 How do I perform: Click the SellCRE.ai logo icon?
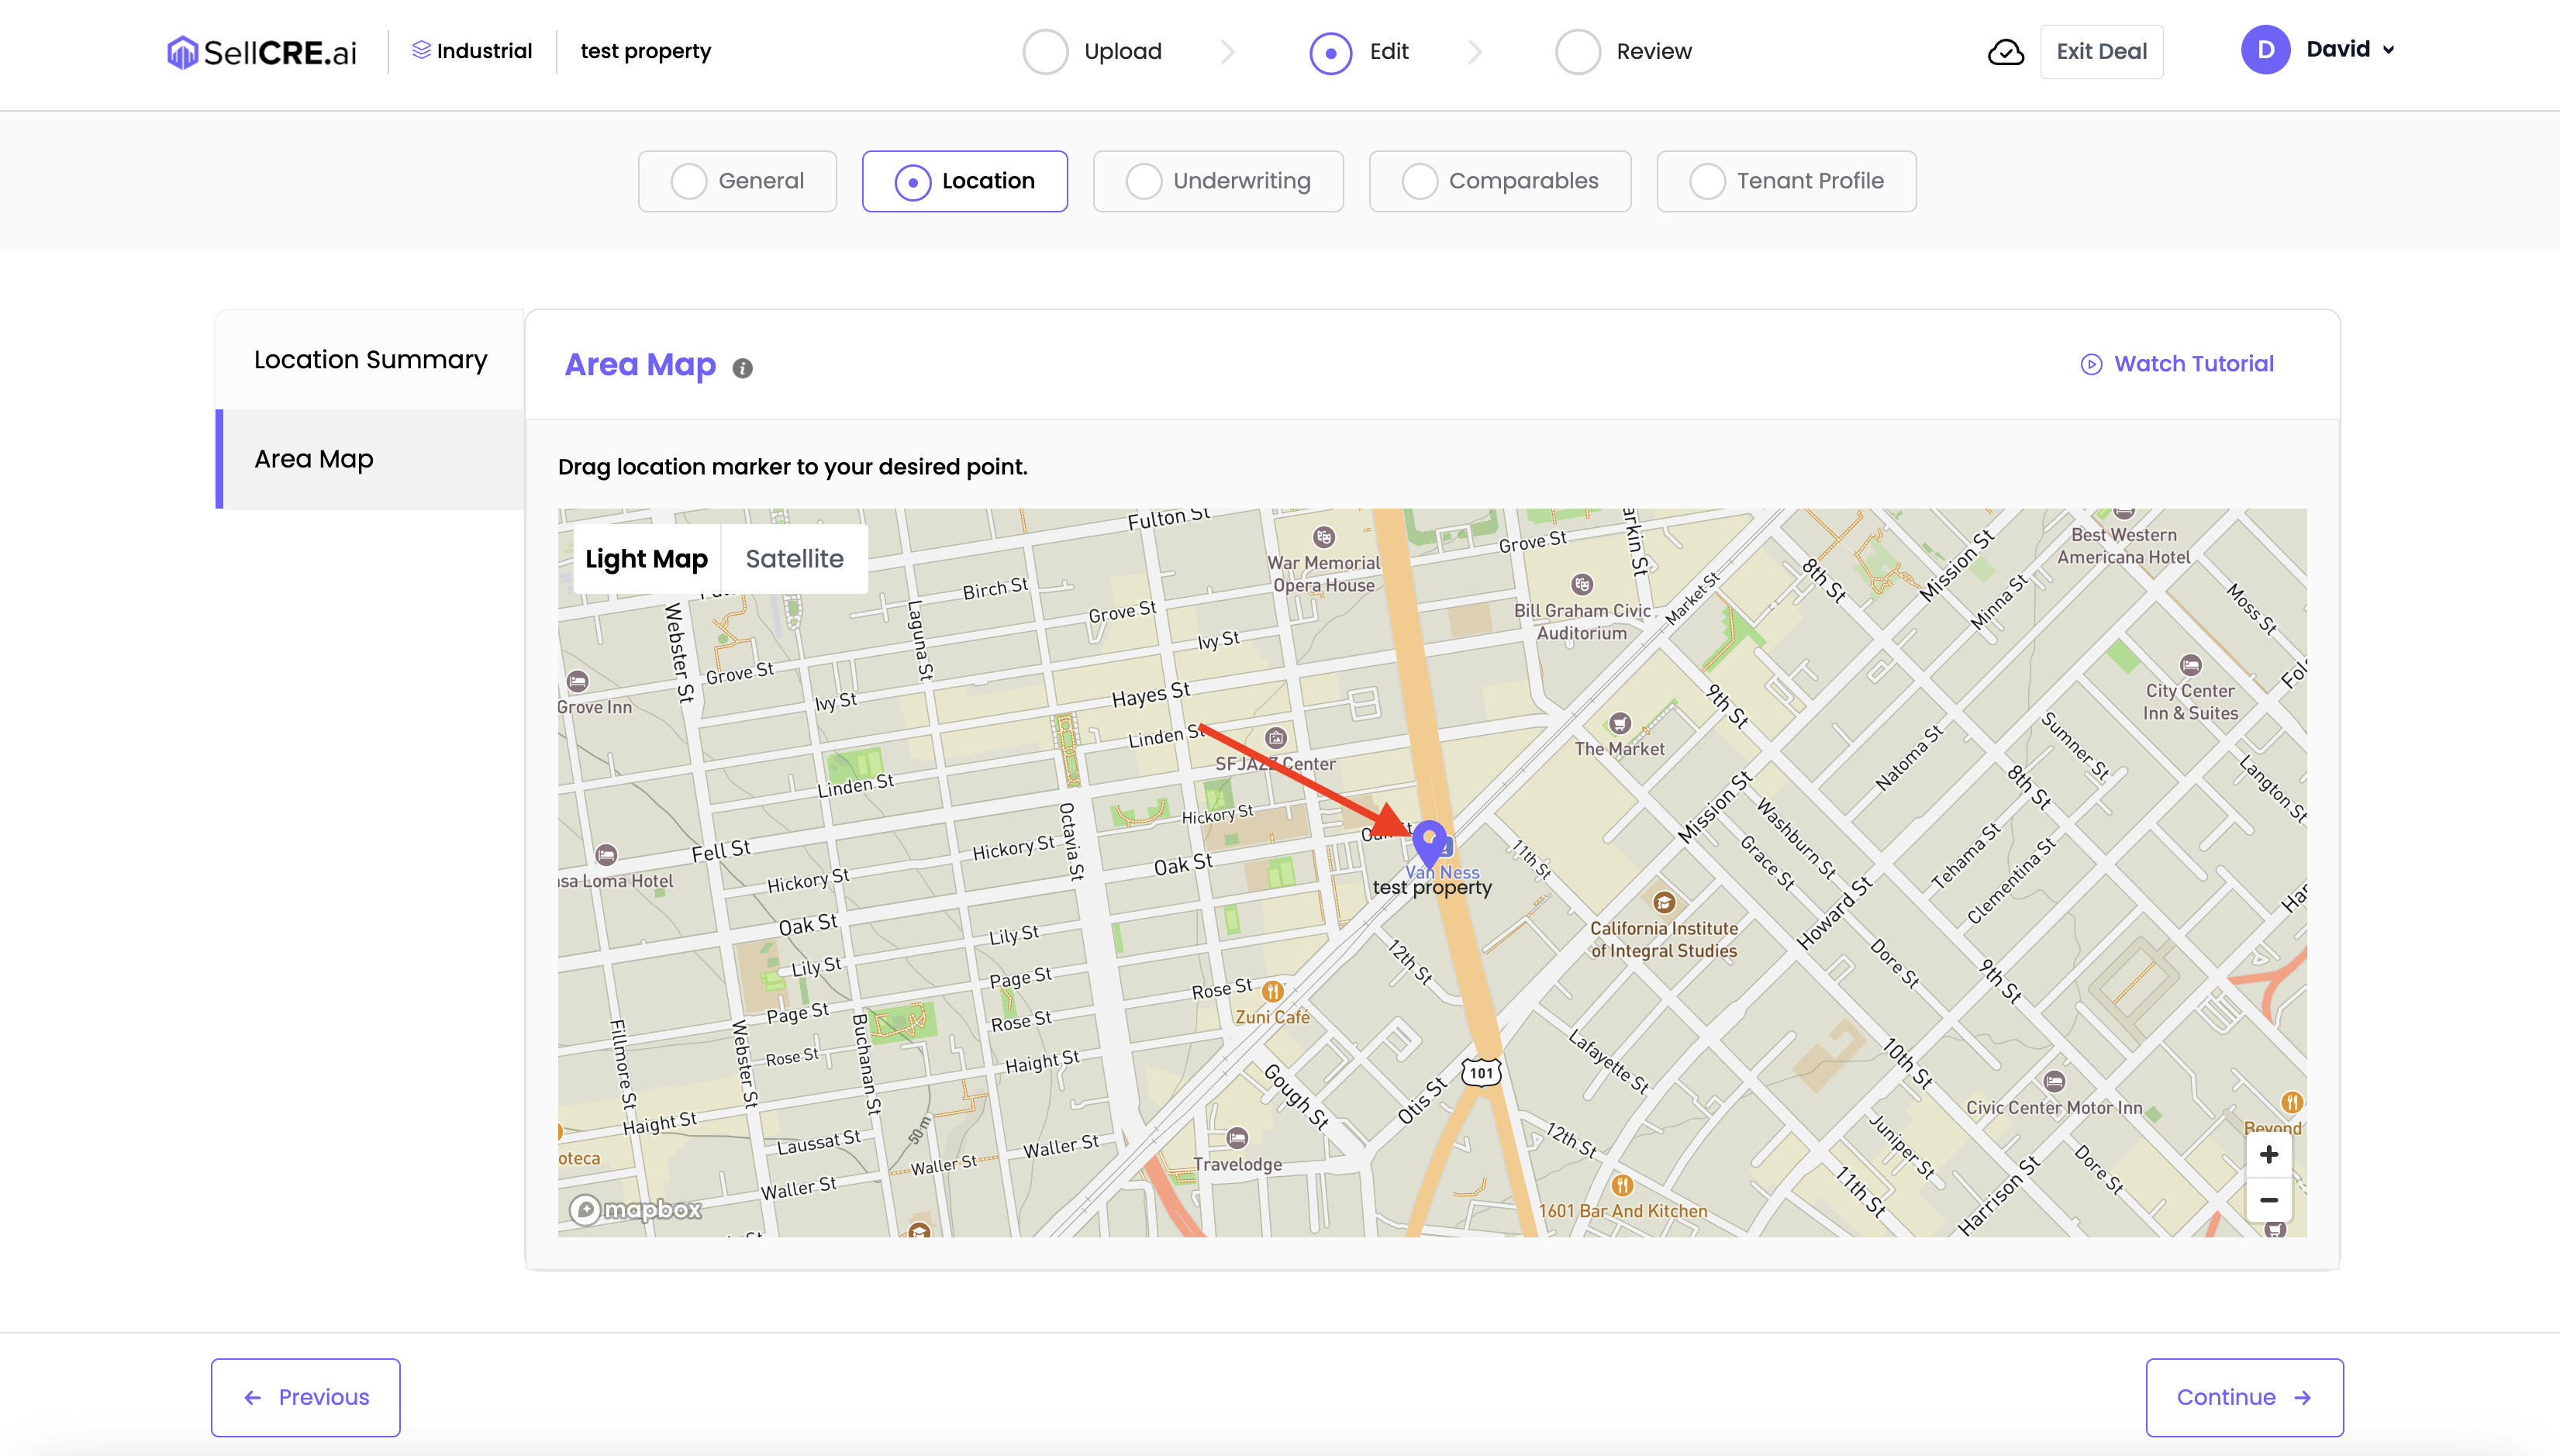[x=182, y=52]
